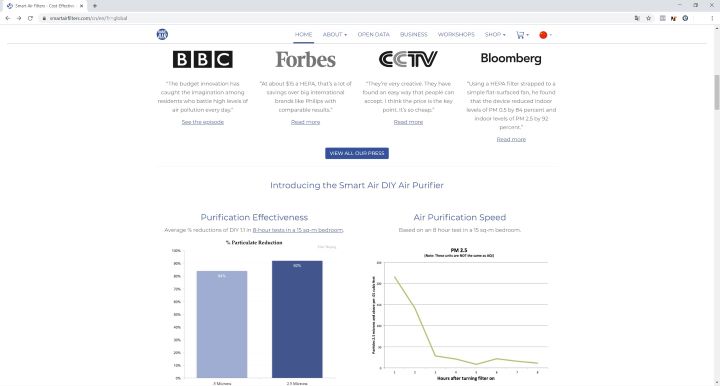
Task: Open the BUSINESS menu item
Action: click(413, 35)
